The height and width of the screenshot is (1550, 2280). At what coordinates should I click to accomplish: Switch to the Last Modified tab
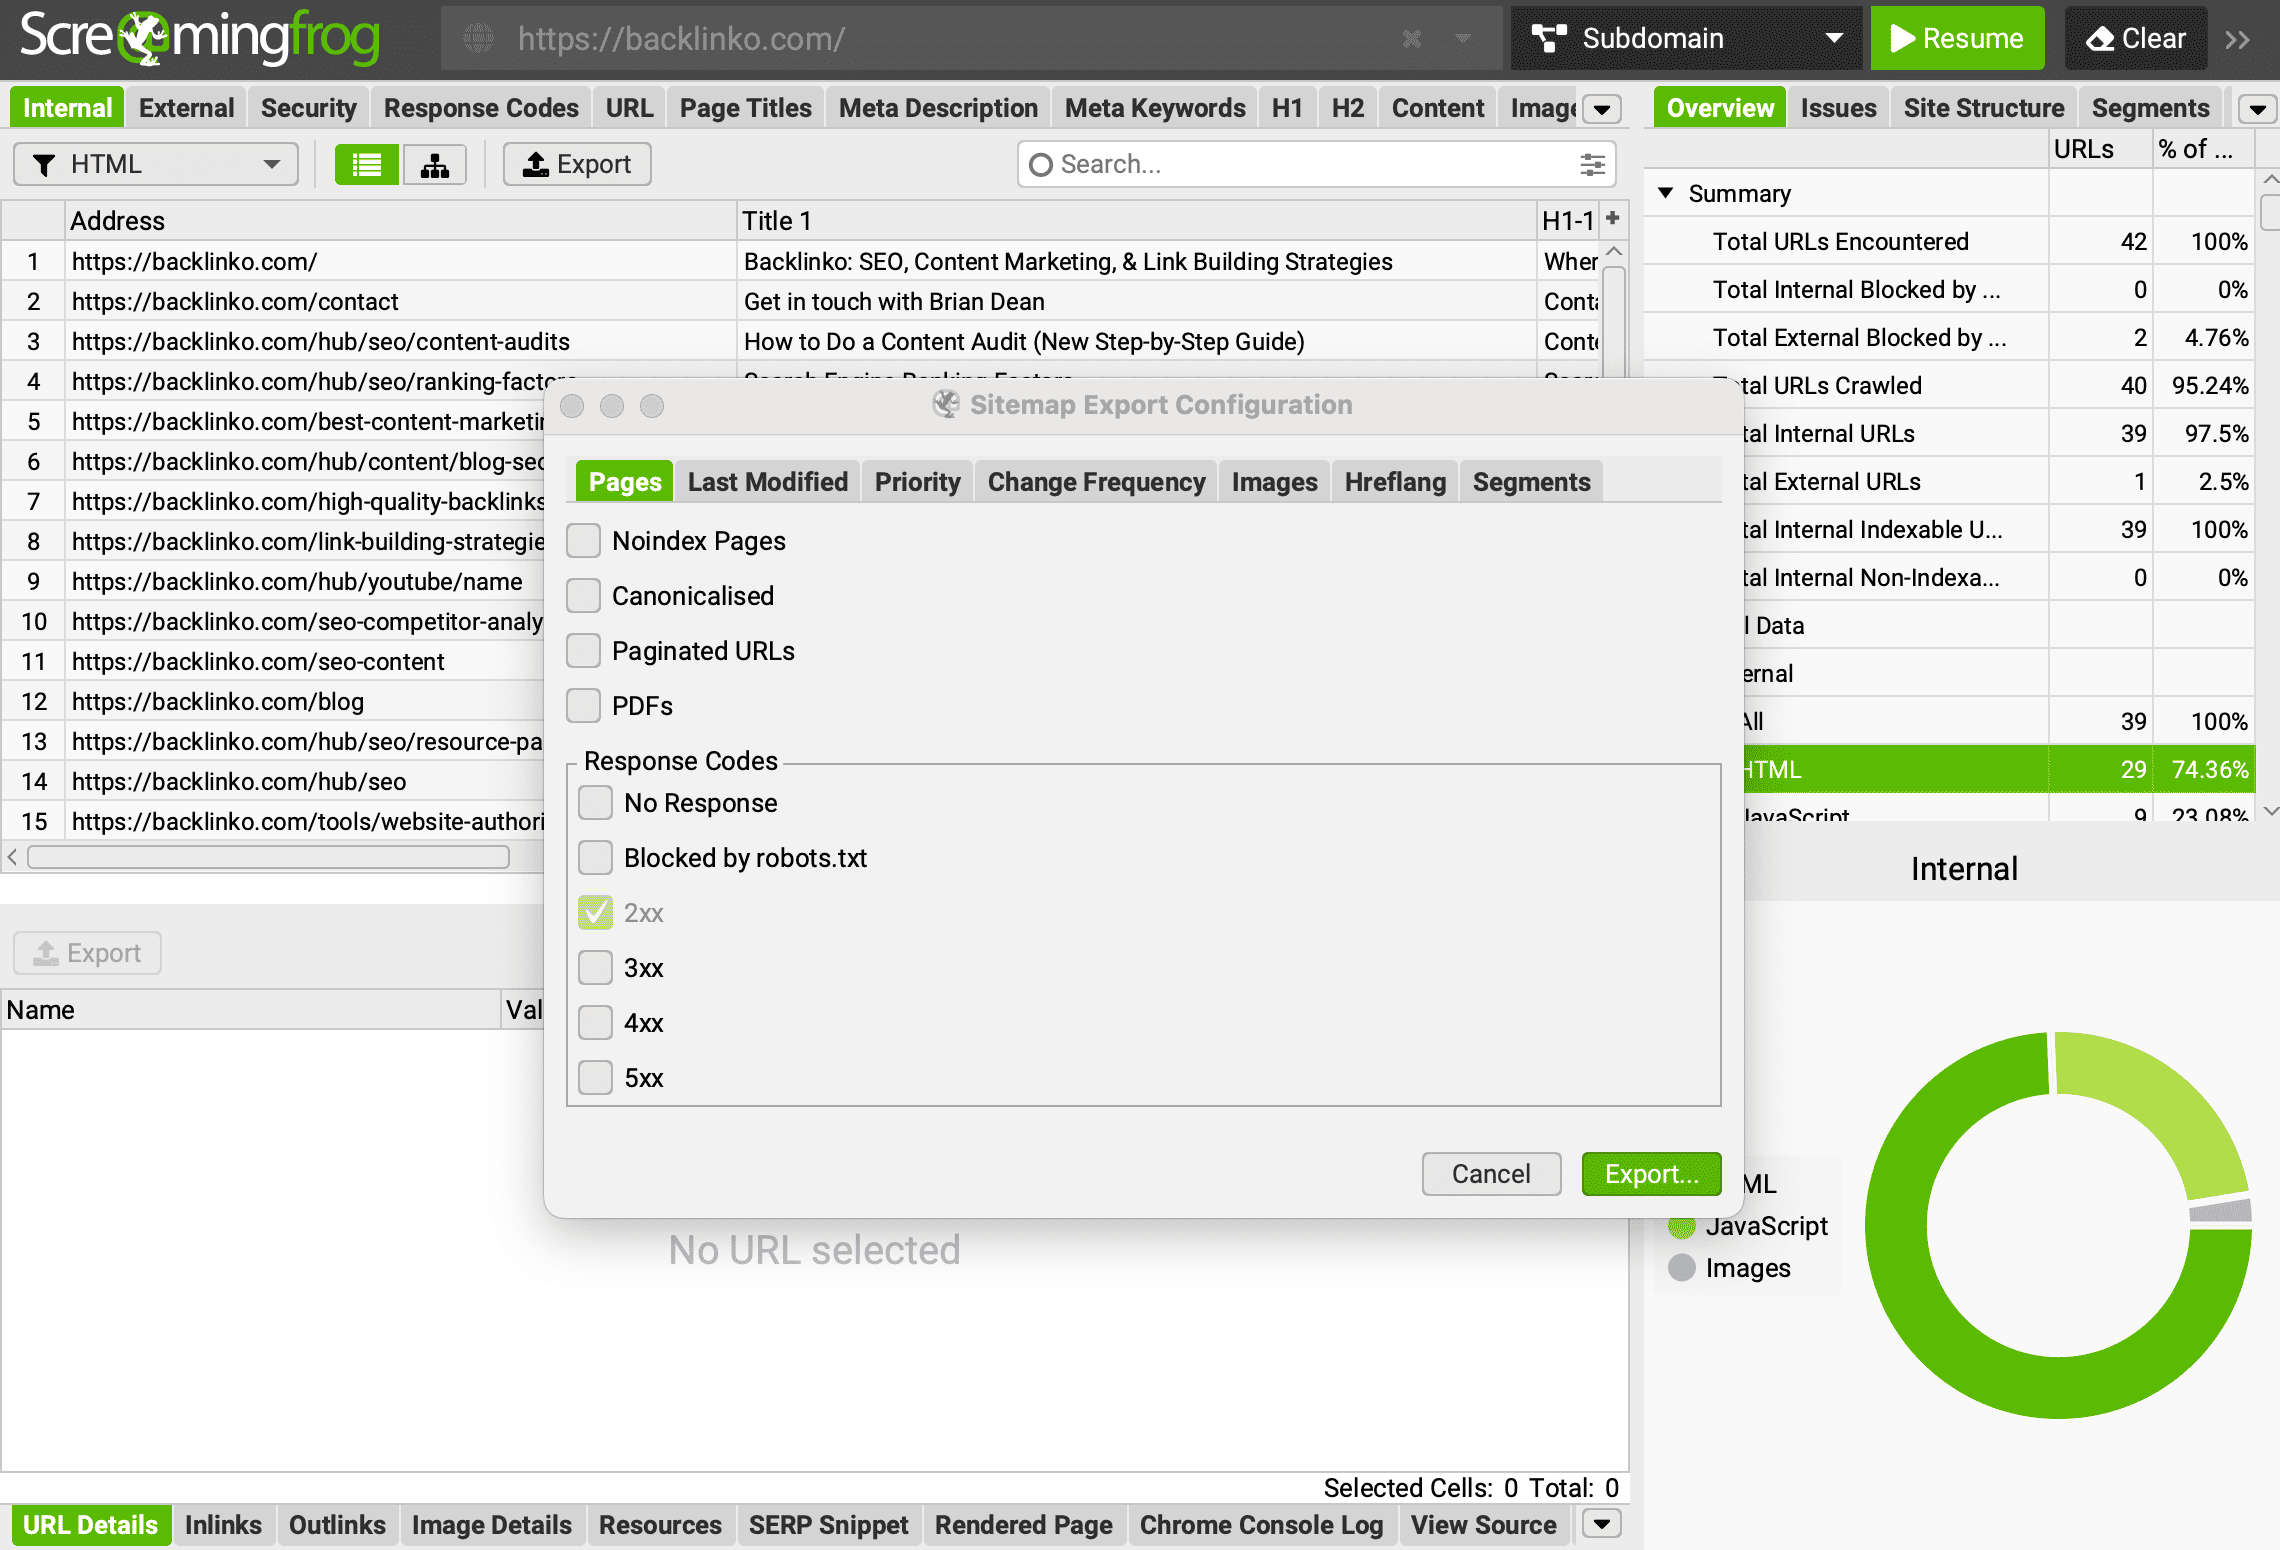click(x=767, y=481)
